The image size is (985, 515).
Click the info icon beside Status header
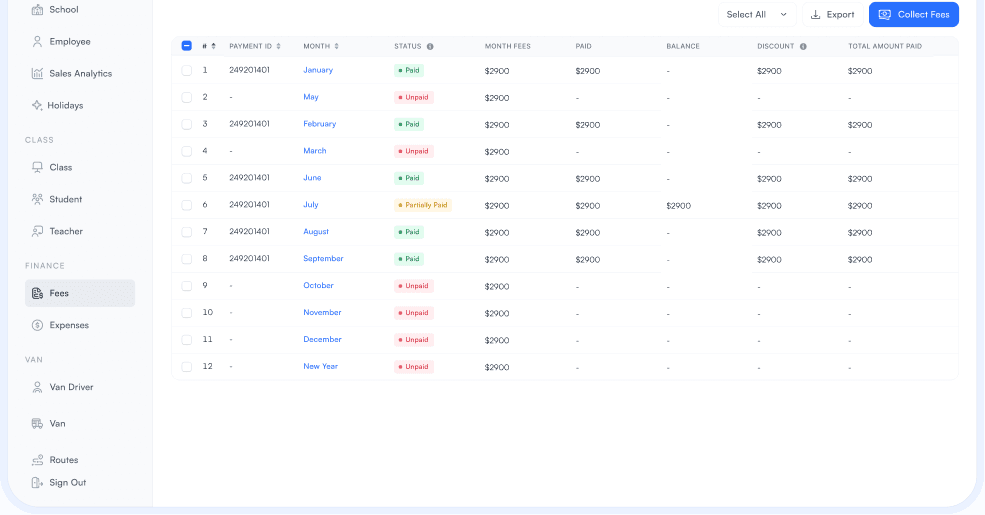(430, 46)
